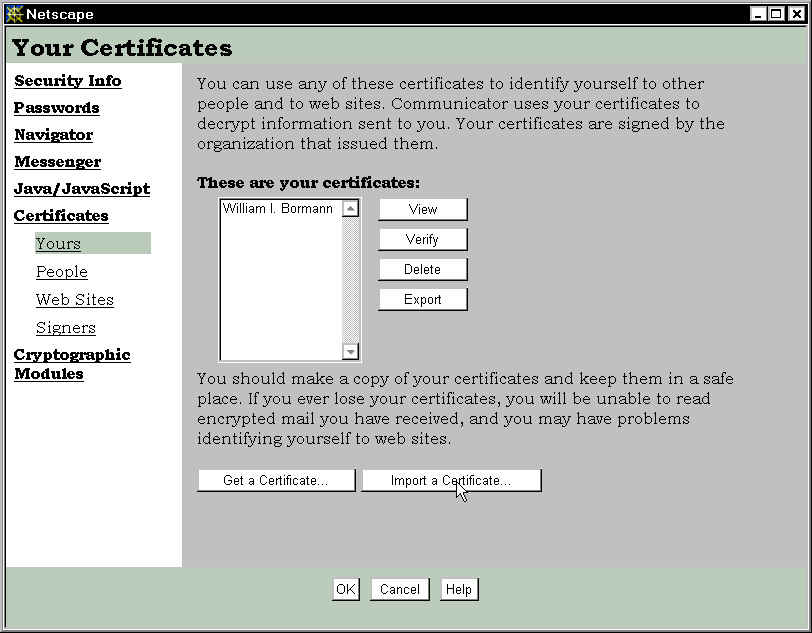The image size is (812, 633).
Task: Maximize the Netscape window
Action: (x=777, y=14)
